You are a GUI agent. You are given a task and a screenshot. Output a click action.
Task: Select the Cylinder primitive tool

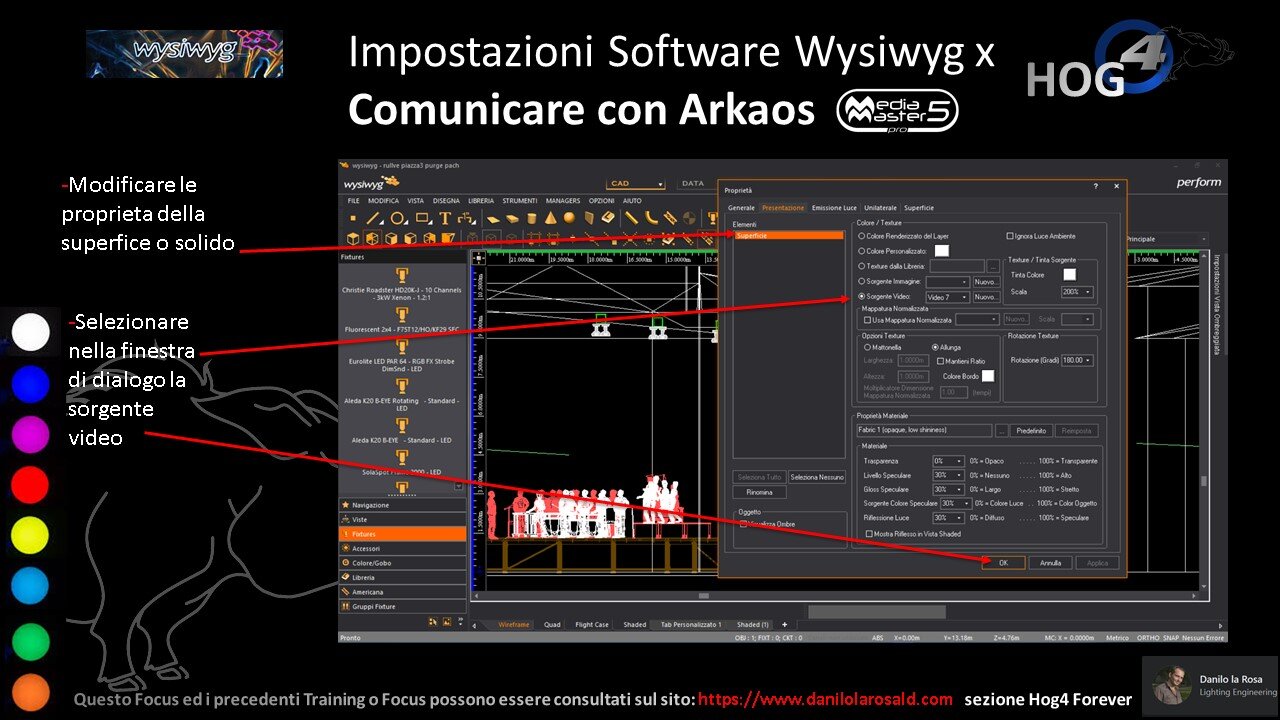531,218
